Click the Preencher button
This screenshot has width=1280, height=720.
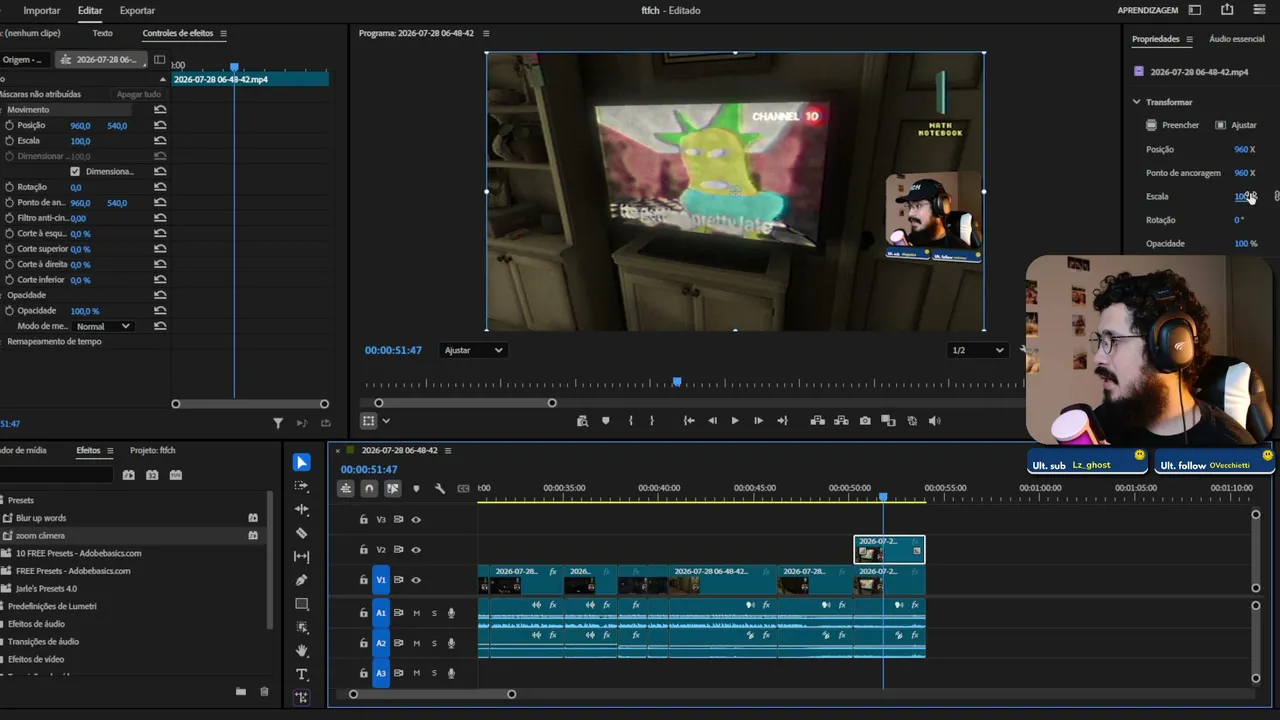pos(1173,125)
